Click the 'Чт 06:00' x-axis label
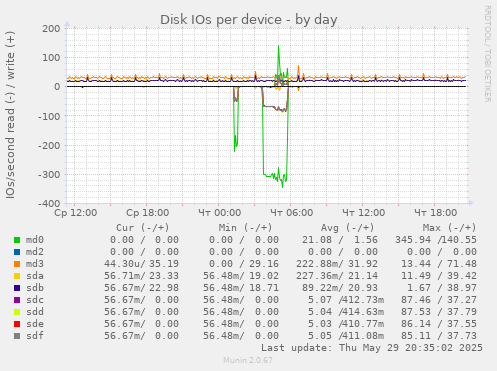Viewport: 497px width, 371px height. coord(292,213)
